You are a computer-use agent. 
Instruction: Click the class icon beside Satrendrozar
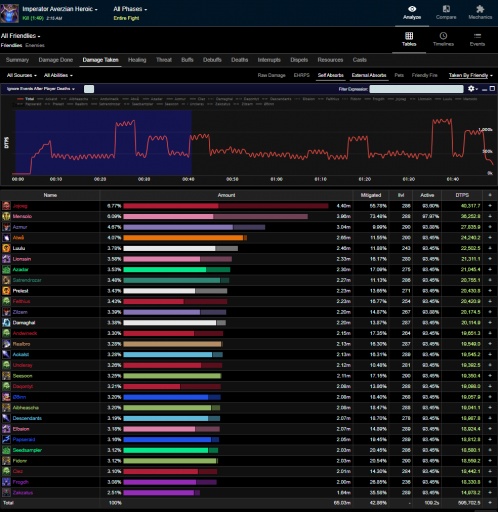click(x=6, y=280)
